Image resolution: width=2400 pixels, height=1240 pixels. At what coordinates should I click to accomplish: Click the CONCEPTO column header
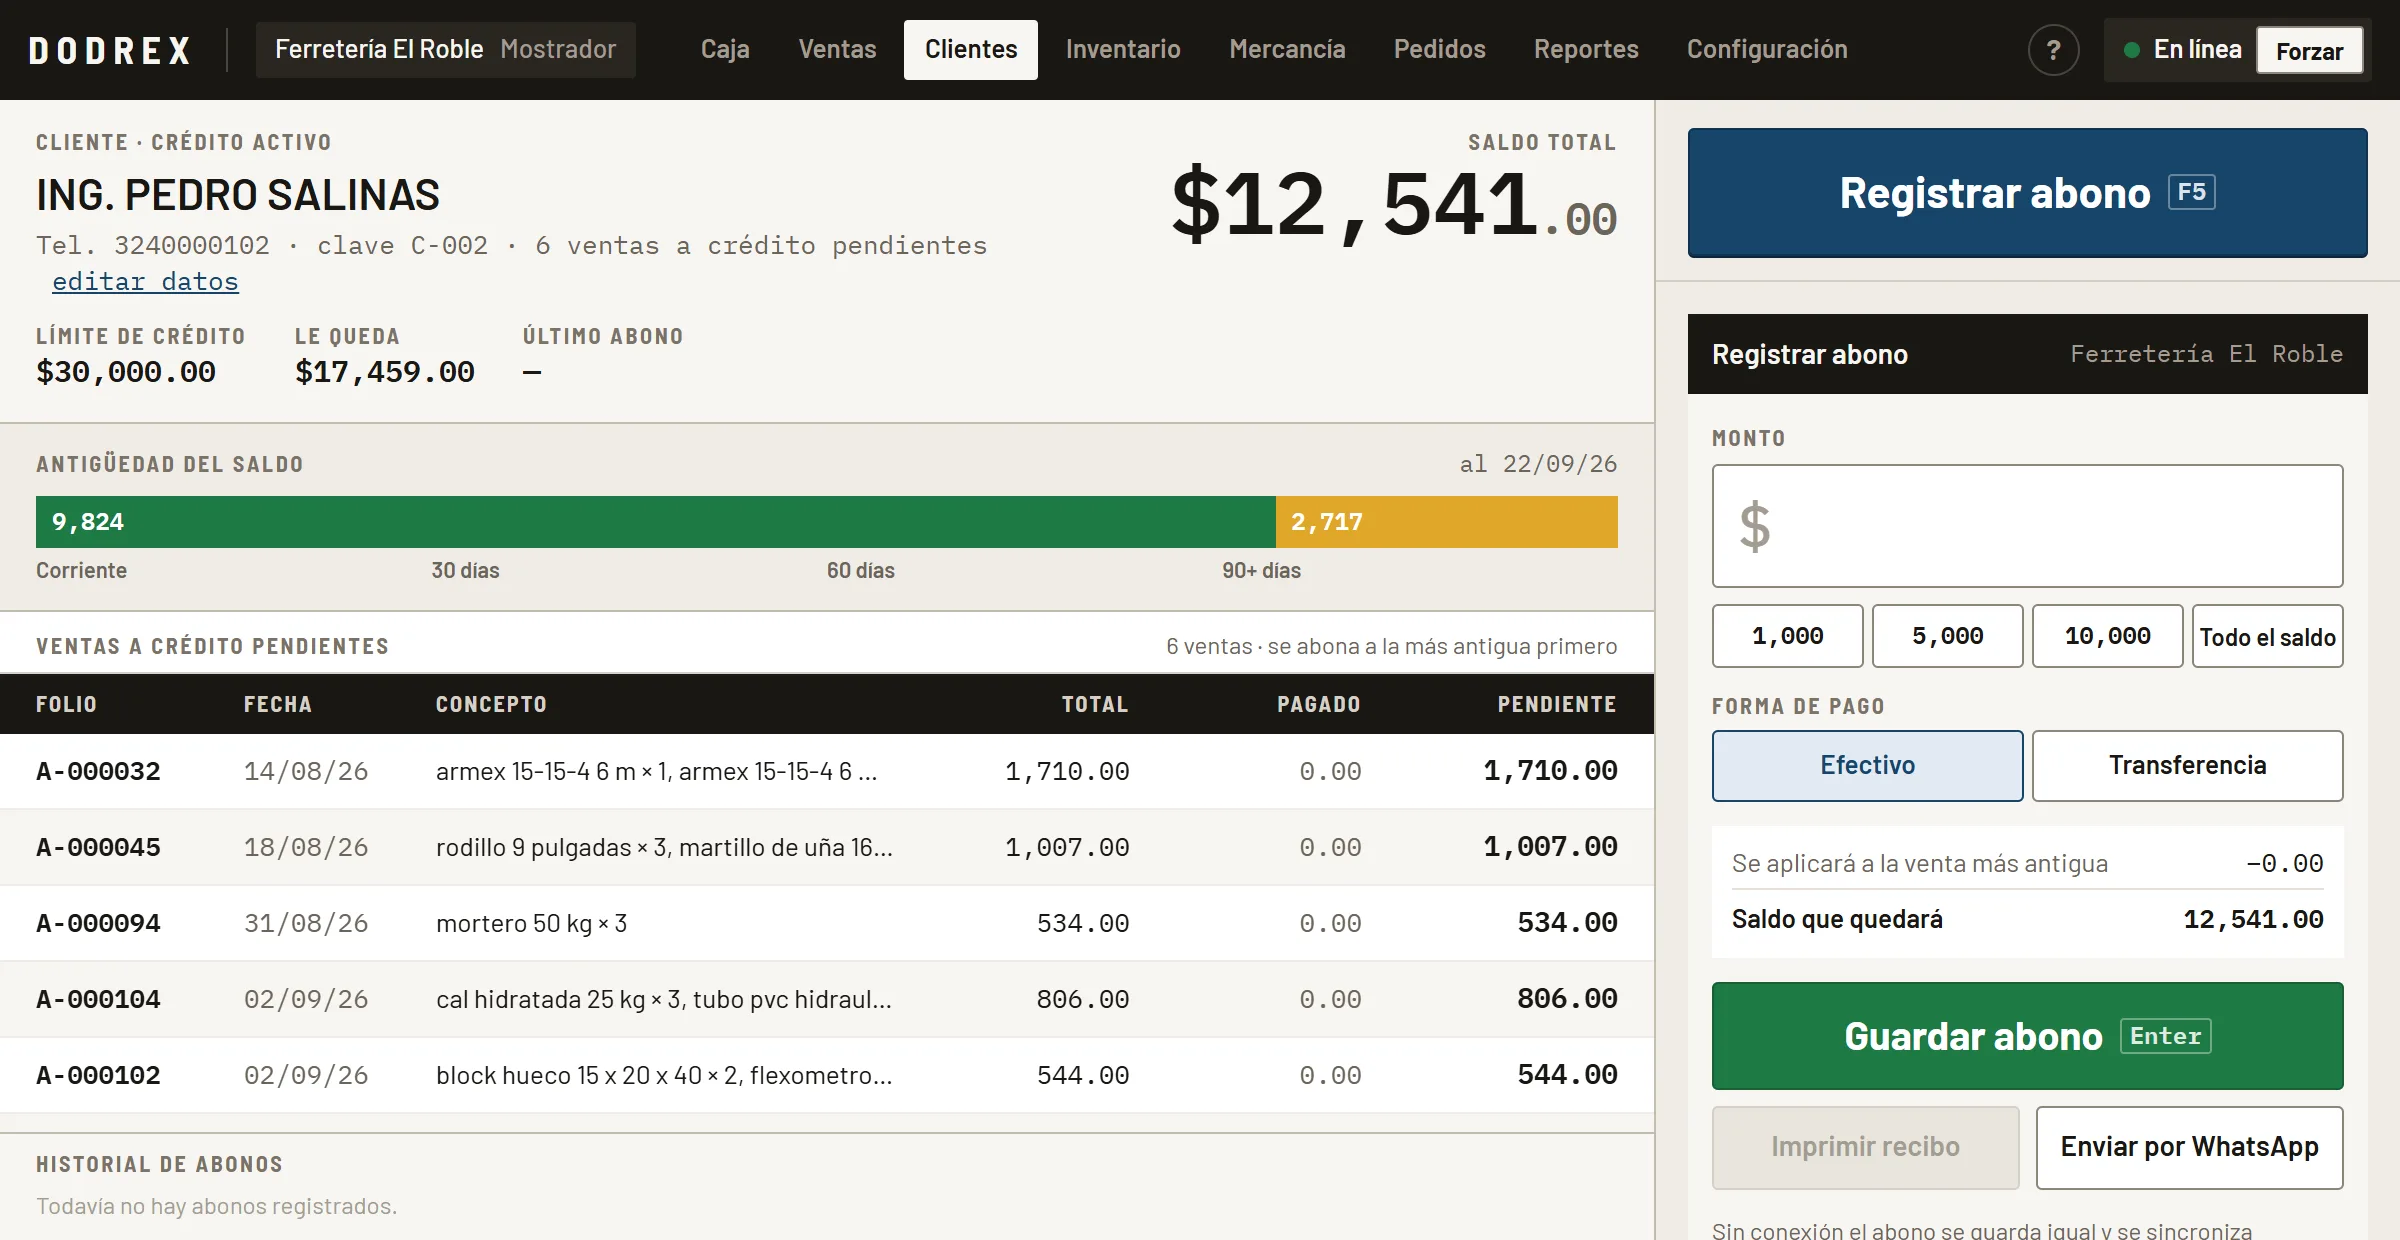[x=491, y=704]
